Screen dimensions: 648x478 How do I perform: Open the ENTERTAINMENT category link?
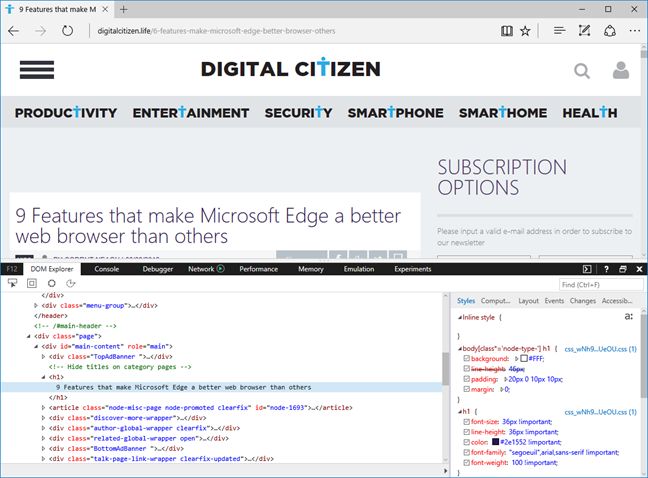click(x=191, y=113)
